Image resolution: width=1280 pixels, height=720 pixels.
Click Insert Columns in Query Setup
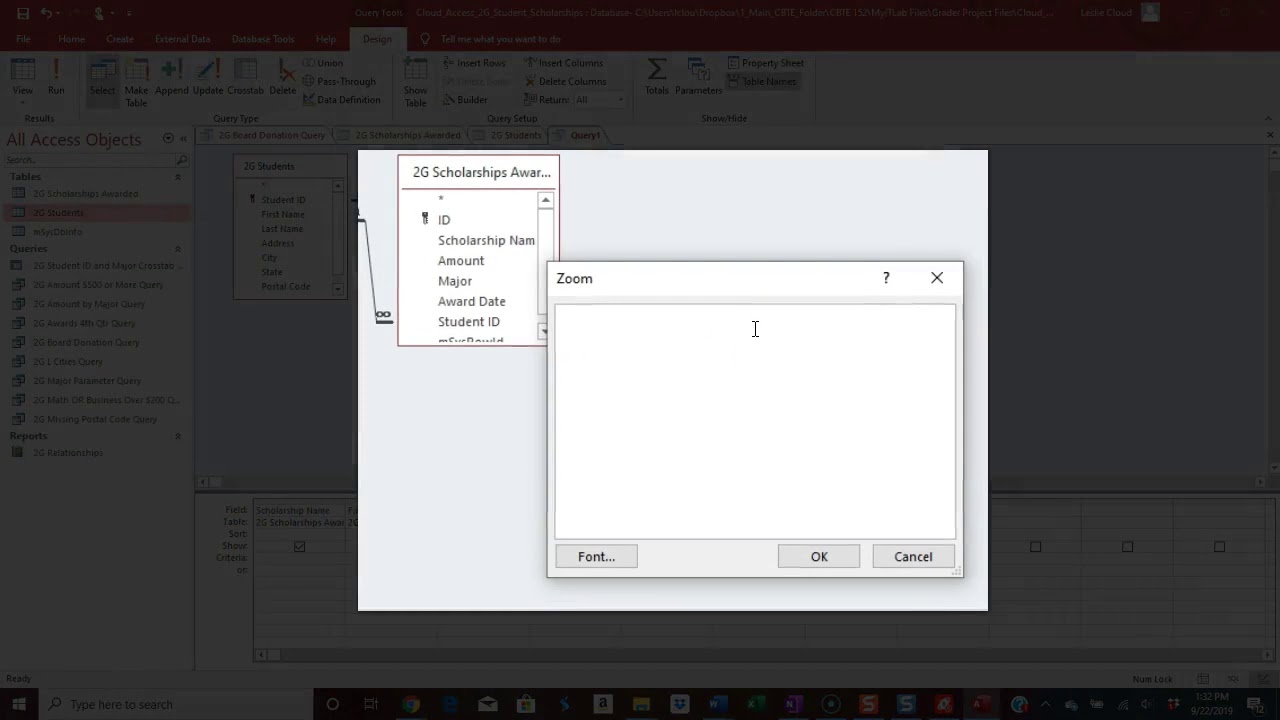[x=564, y=63]
